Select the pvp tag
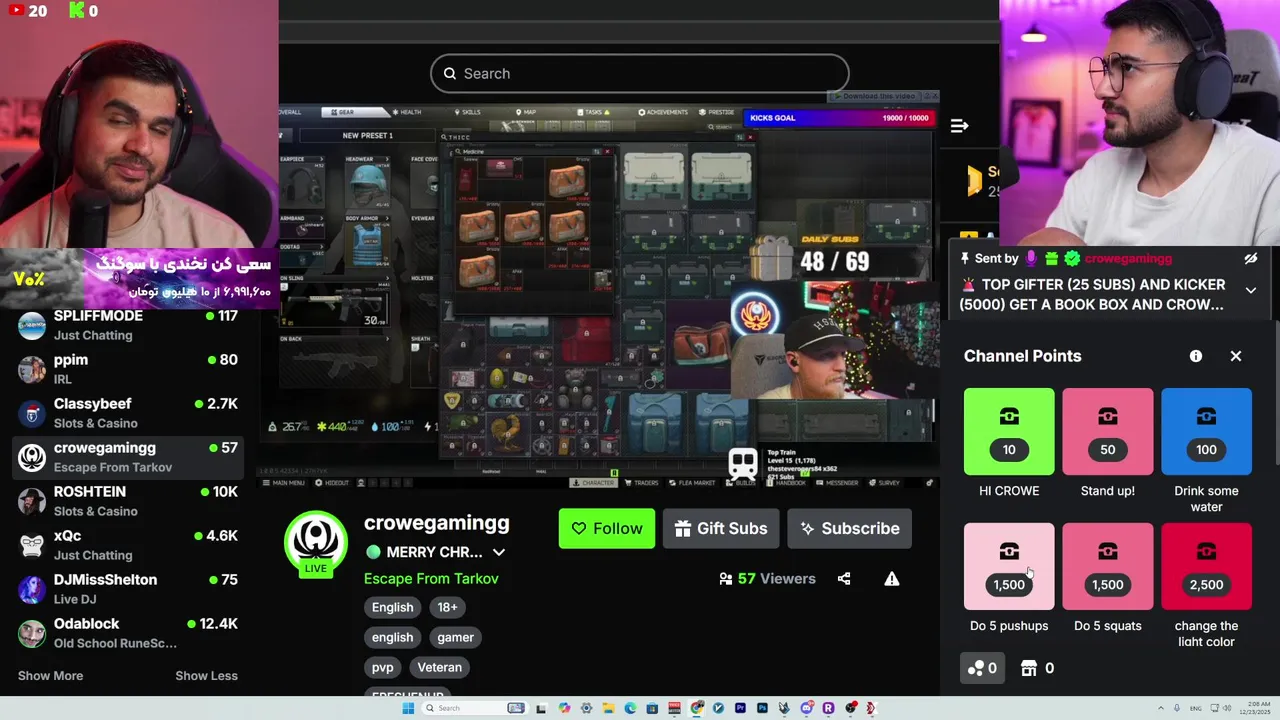 coord(383,667)
